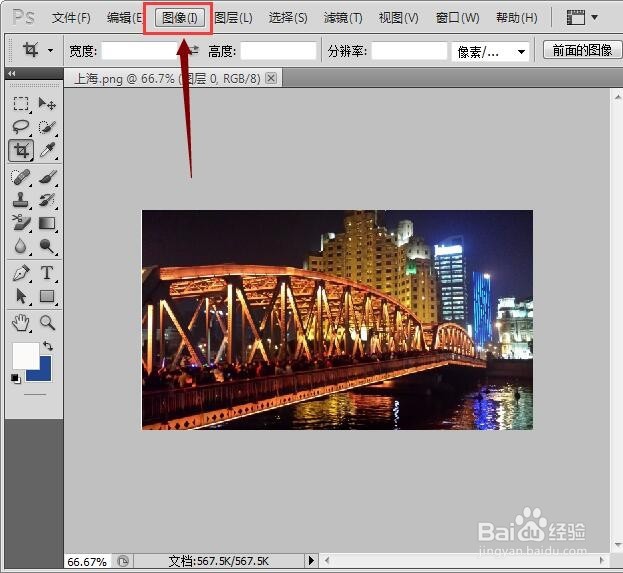The width and height of the screenshot is (623, 573).
Task: Click the vertical scrollbar up arrow
Action: click(617, 96)
